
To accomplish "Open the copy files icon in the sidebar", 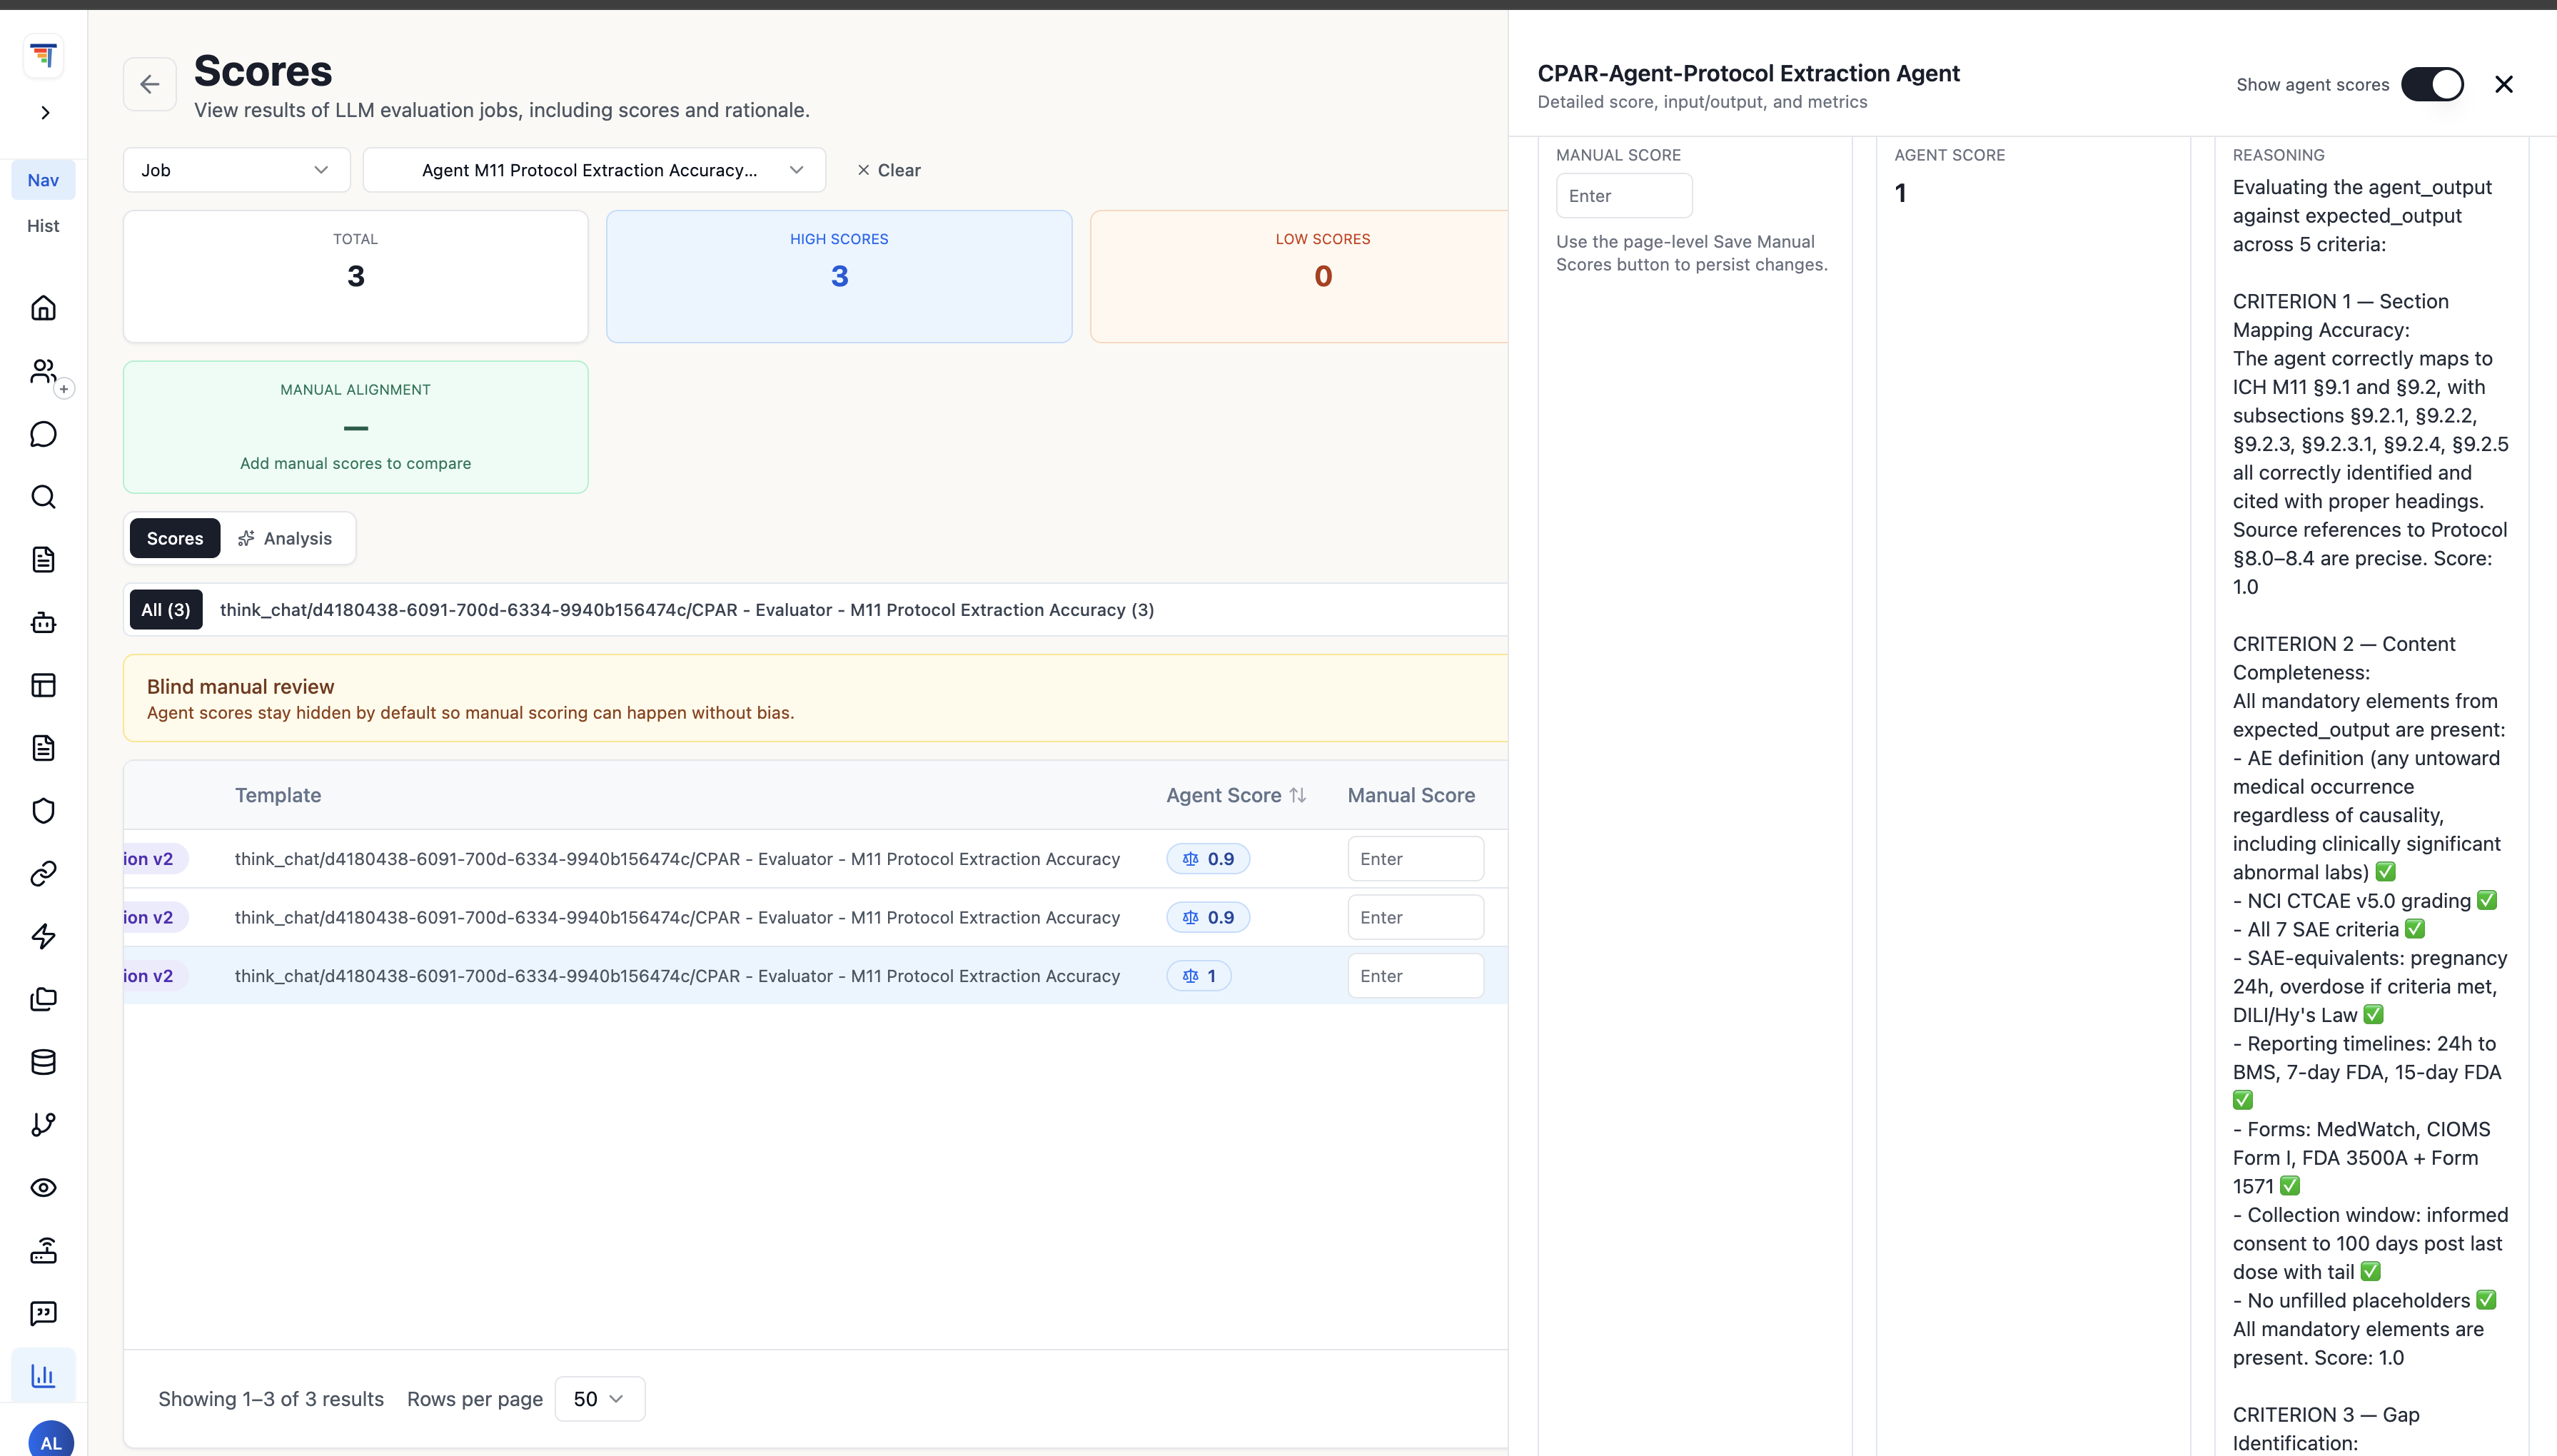I will pos(43,999).
